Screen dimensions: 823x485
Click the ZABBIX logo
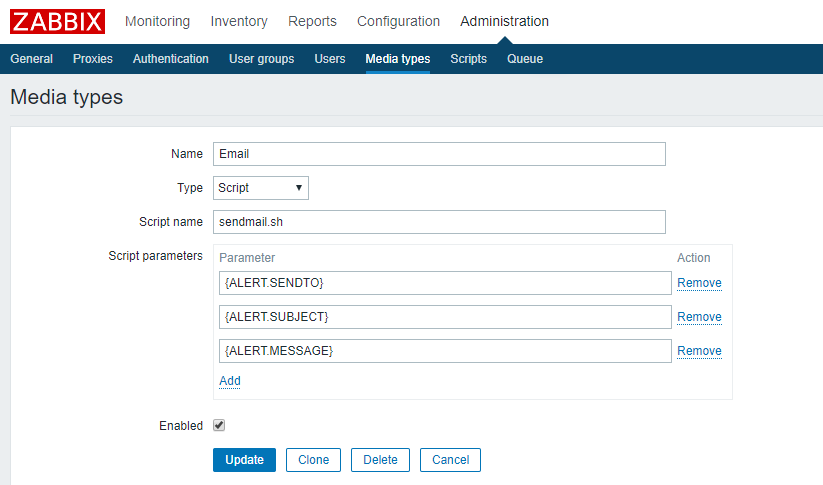[x=57, y=21]
